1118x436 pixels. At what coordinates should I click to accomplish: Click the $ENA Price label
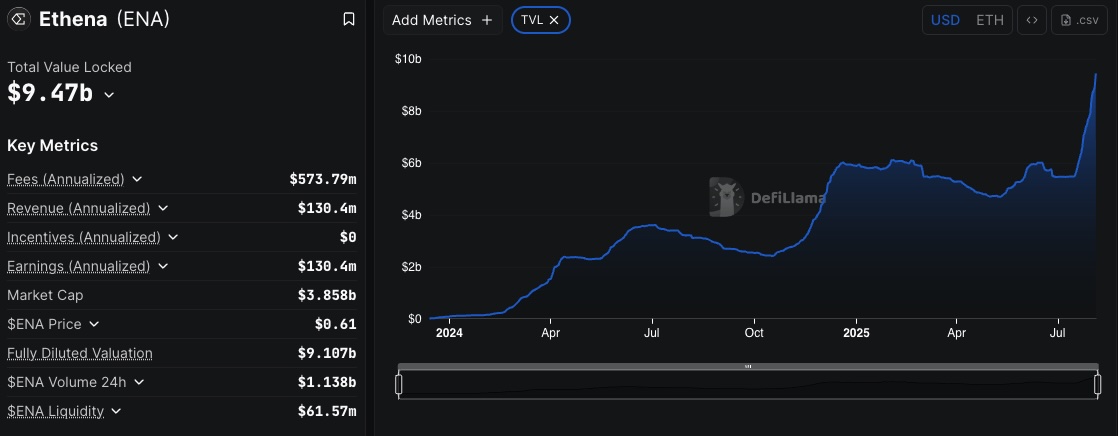coord(44,324)
